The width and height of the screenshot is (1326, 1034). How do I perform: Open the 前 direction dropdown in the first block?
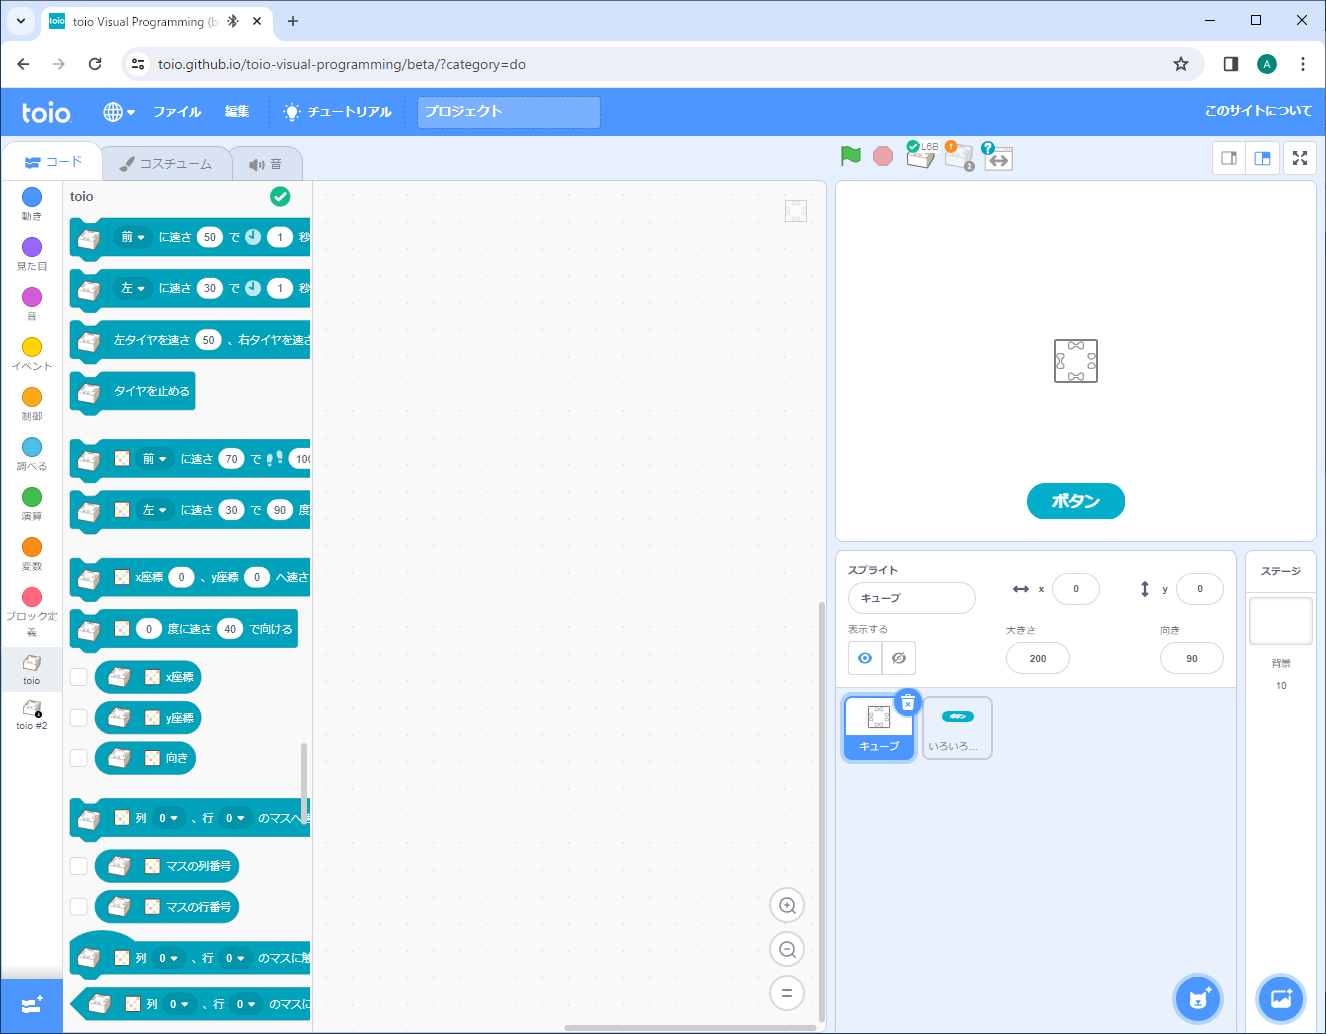[131, 237]
